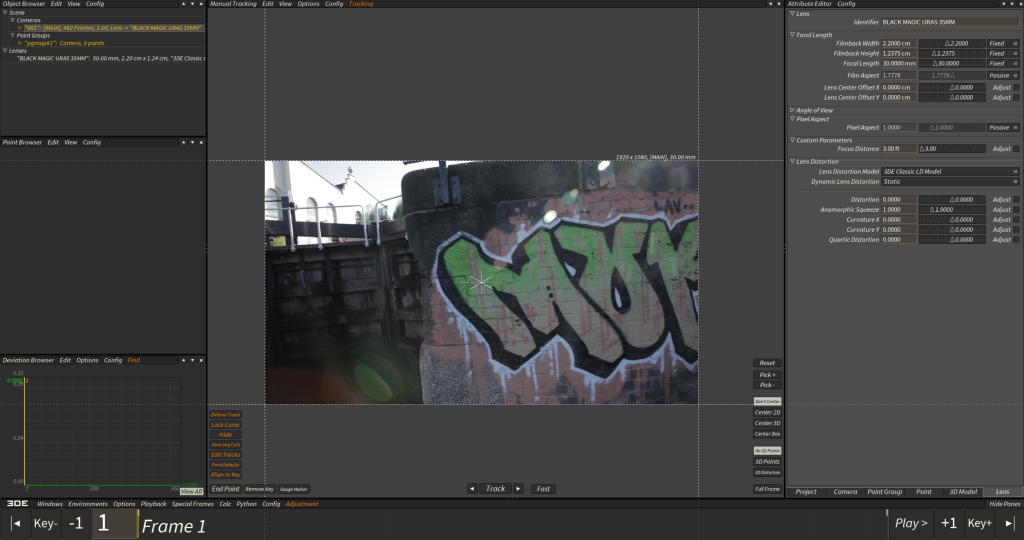Screen dimensions: 1024x540
Task: Open Python menu in main menu bar
Action: 246,504
